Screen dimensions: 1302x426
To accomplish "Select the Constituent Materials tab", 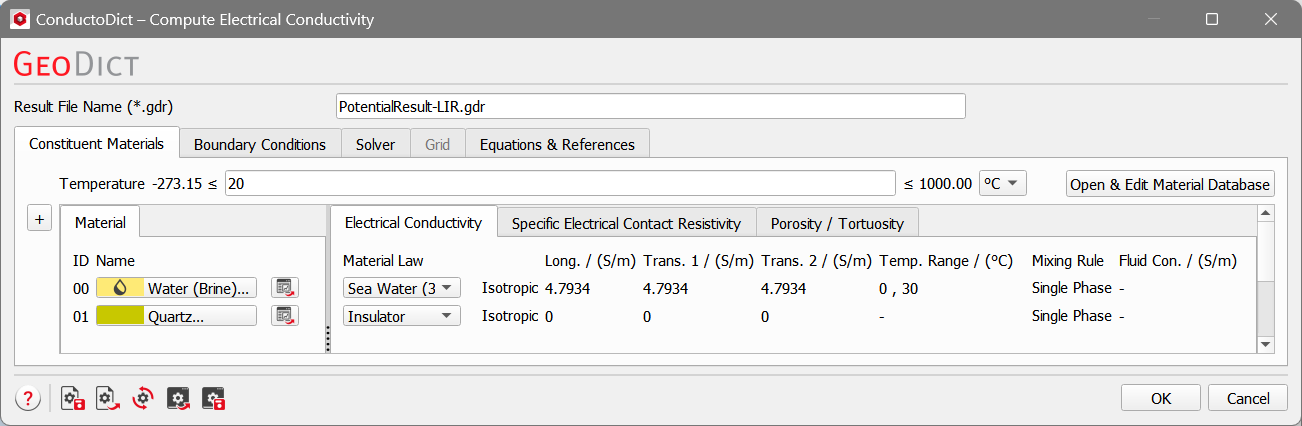I will coord(96,143).
